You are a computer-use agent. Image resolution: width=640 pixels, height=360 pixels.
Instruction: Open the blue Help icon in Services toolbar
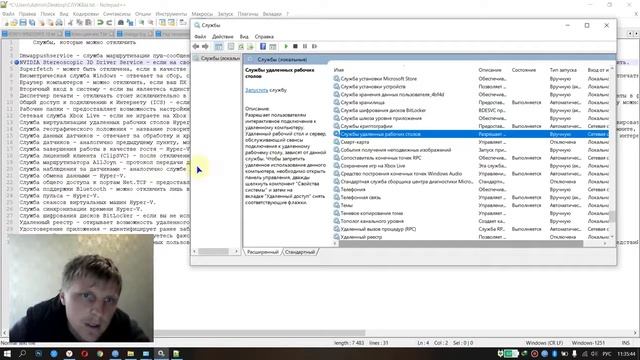tap(263, 47)
